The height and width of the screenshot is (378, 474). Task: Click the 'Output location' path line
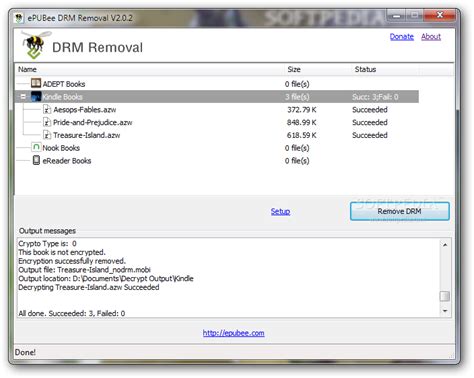point(106,278)
